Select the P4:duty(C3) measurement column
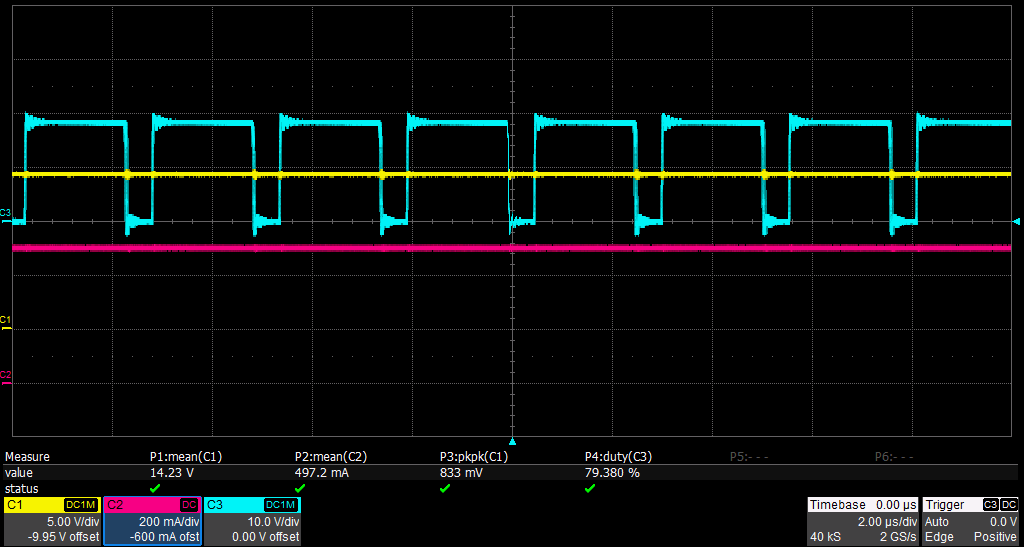This screenshot has height=547, width=1024. [x=618, y=458]
